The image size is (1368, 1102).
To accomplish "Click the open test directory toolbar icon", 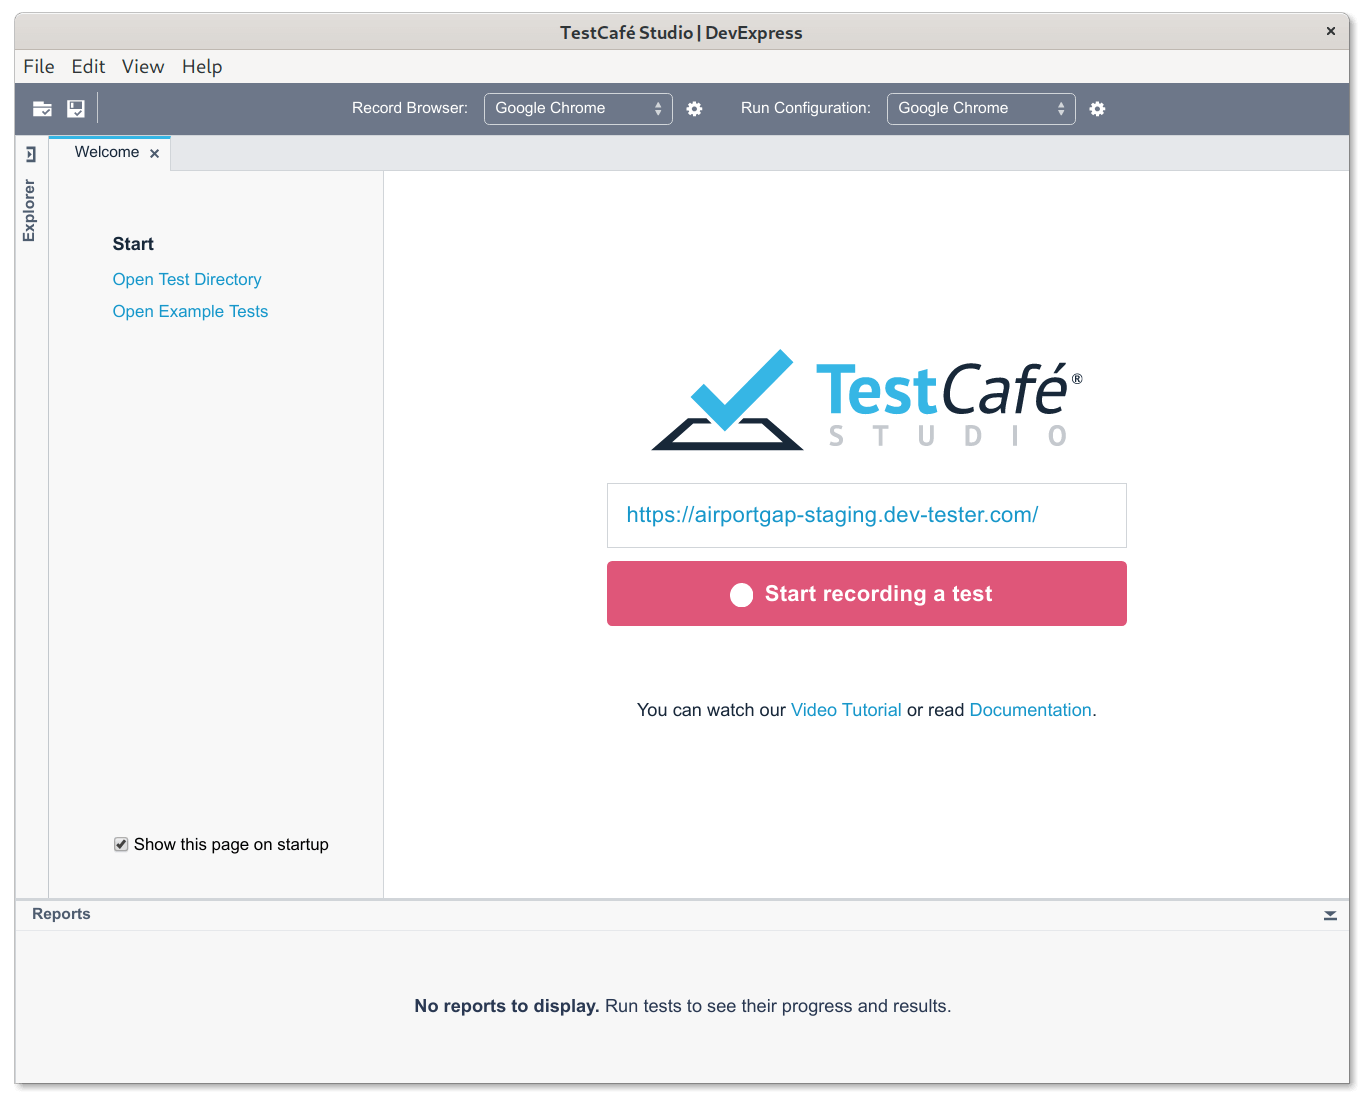I will (x=42, y=109).
